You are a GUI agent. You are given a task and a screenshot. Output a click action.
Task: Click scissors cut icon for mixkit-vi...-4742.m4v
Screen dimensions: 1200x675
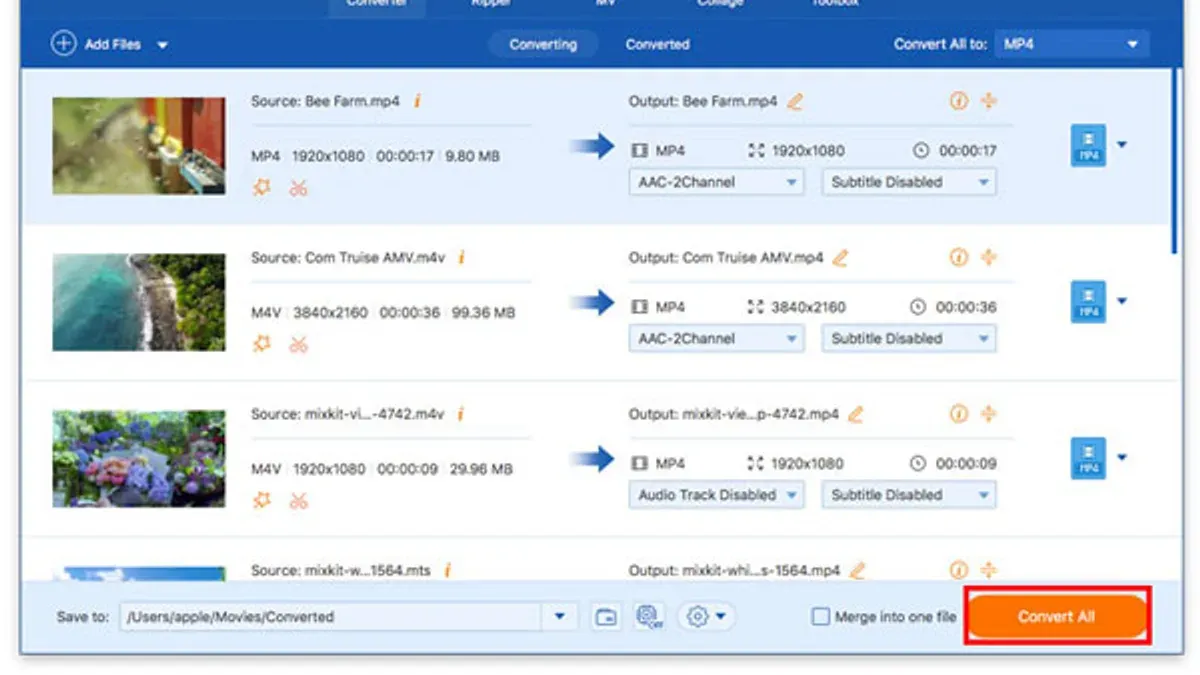pyautogui.click(x=298, y=500)
